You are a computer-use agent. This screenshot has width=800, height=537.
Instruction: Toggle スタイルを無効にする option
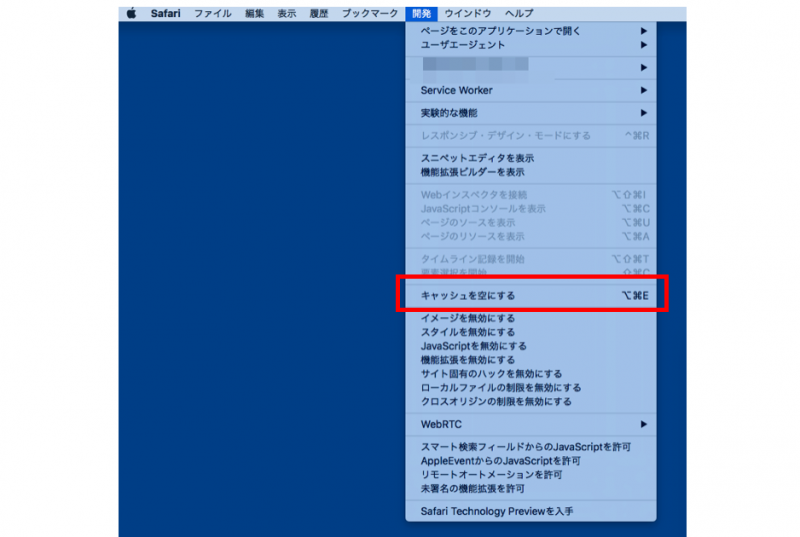468,332
